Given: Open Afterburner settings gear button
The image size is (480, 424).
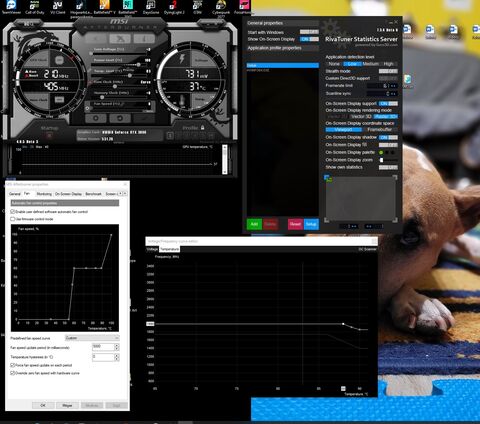Looking at the screenshot, I should tap(96, 118).
